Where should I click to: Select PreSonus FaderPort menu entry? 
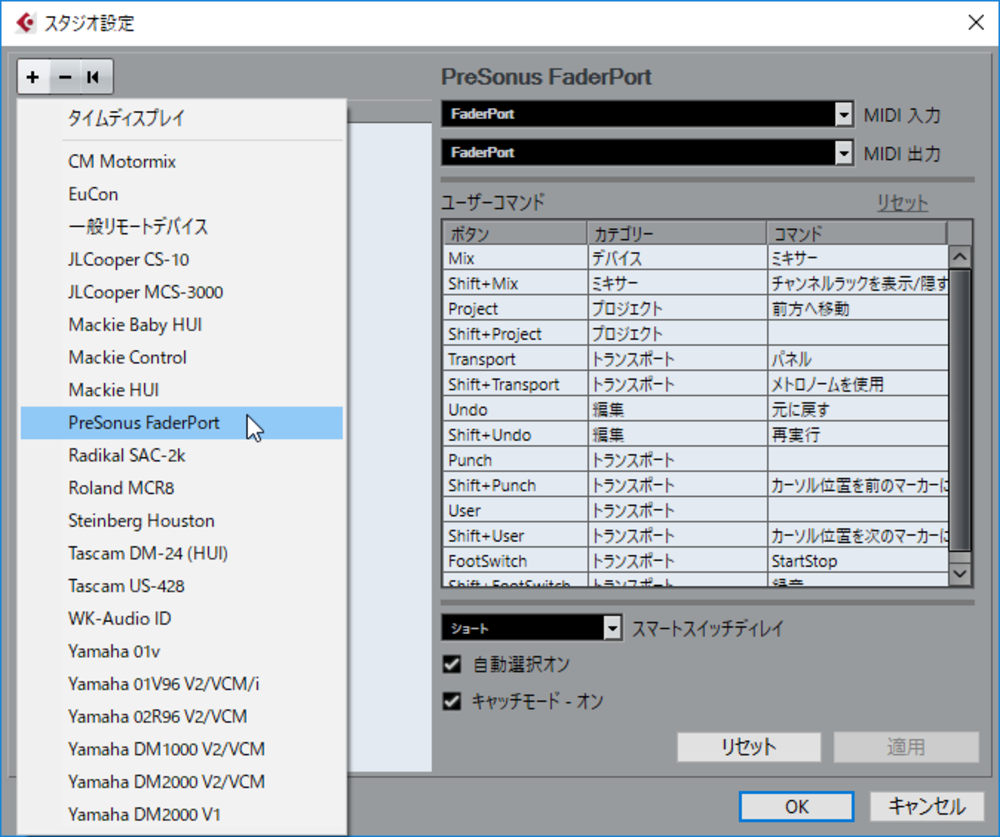[182, 423]
